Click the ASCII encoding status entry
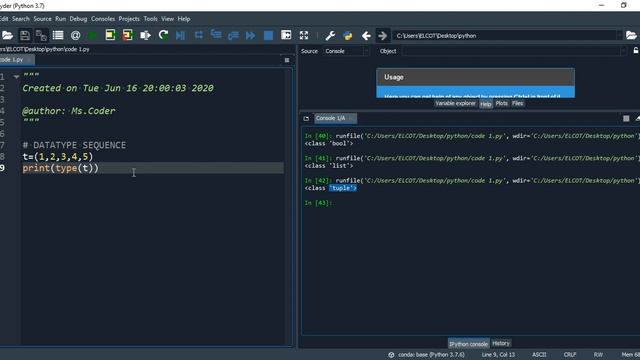Screen dimensions: 640x360 539,355
